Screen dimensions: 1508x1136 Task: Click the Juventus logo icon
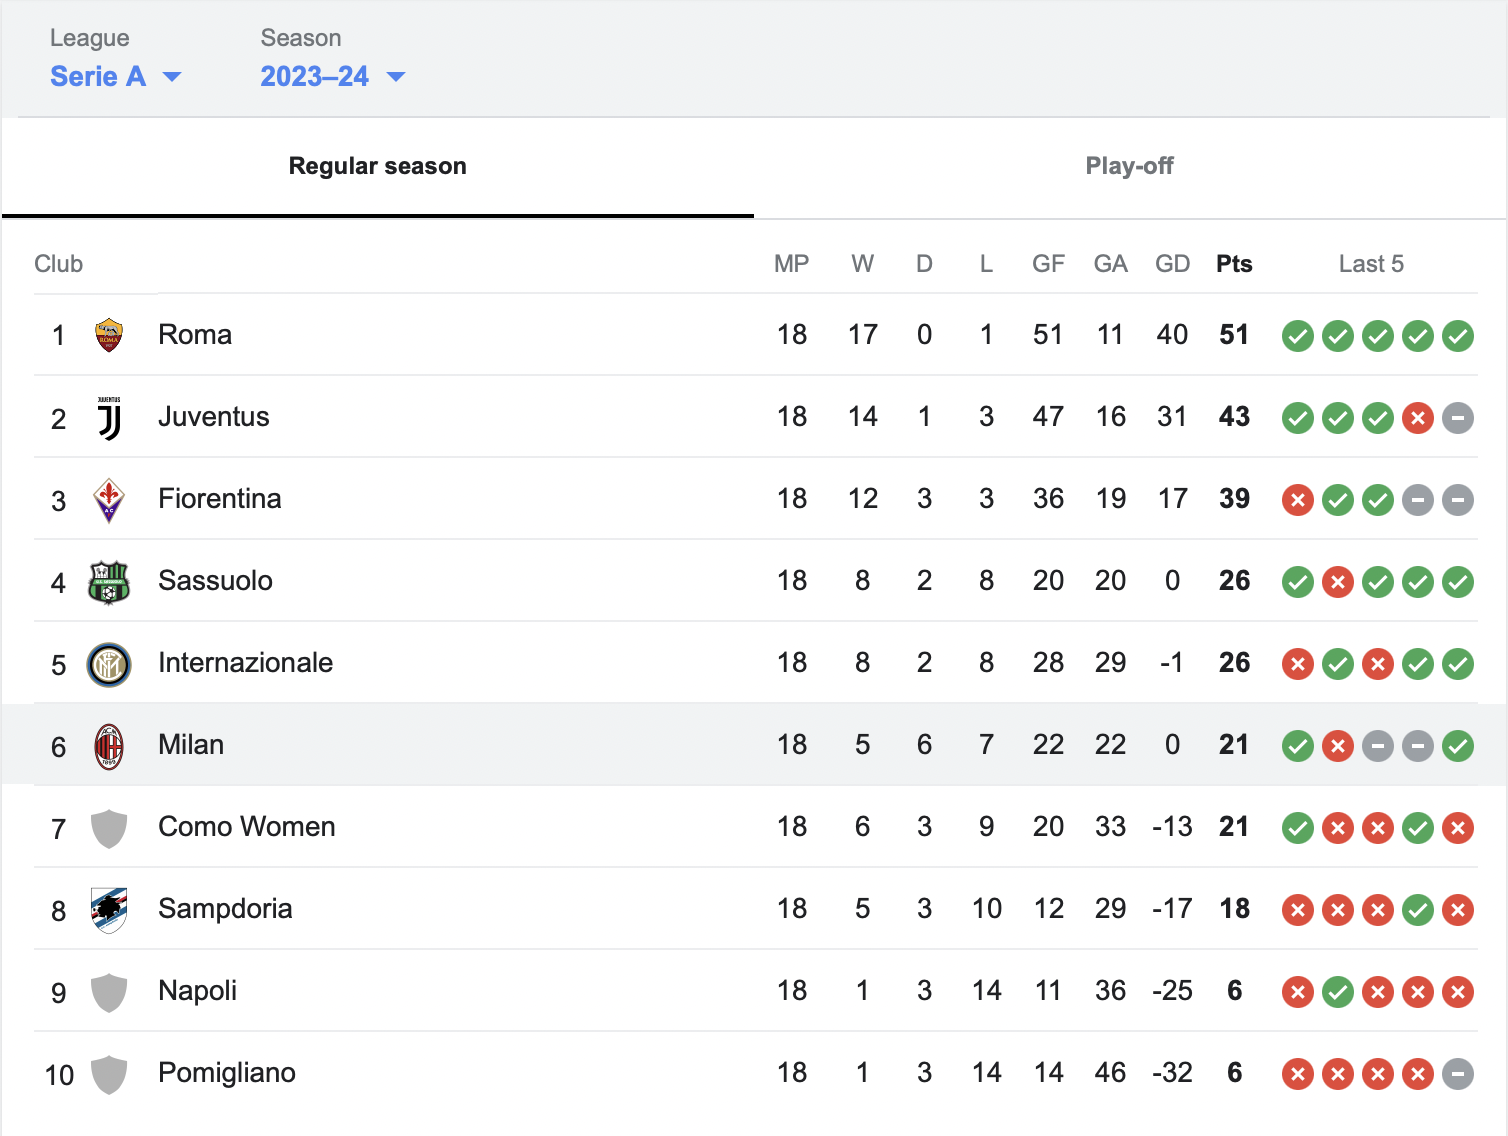[109, 418]
